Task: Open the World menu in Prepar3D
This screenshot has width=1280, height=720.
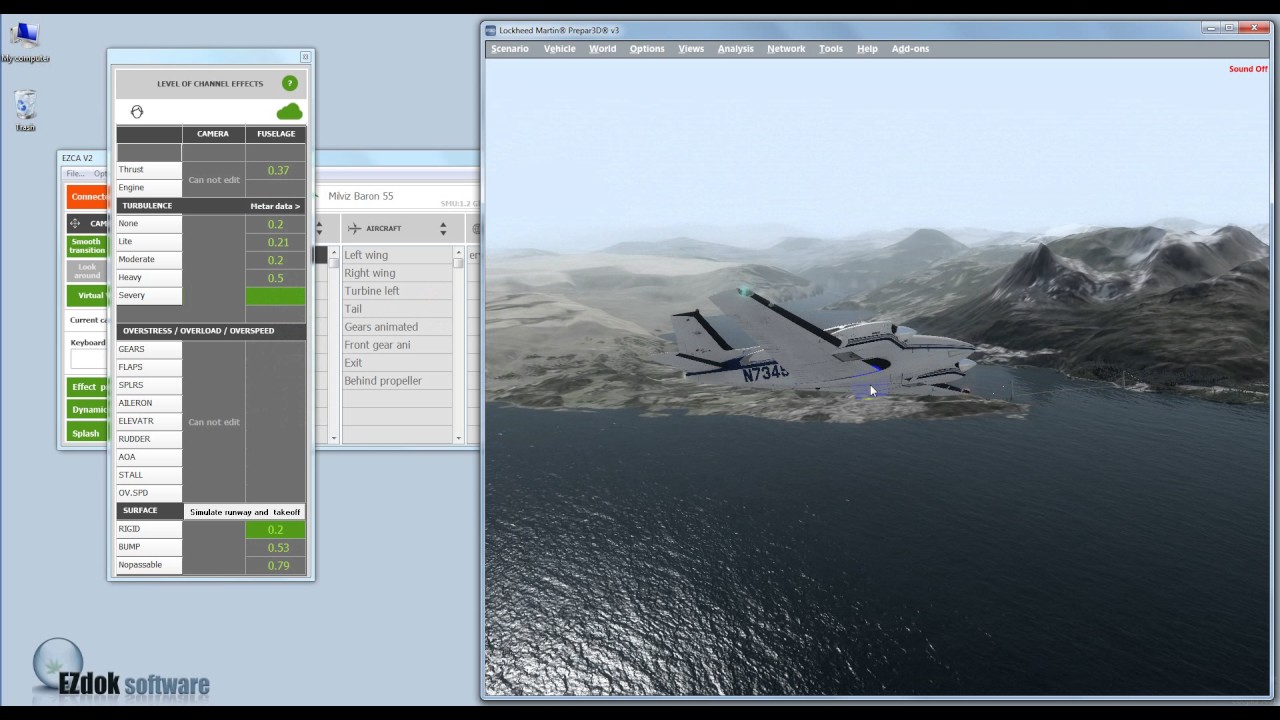Action: pyautogui.click(x=602, y=48)
